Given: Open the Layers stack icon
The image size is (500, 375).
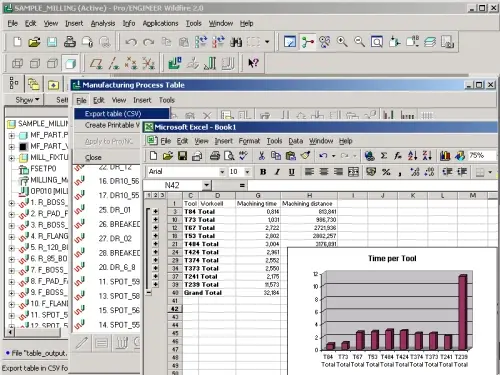Looking at the screenshot, I should (x=430, y=42).
